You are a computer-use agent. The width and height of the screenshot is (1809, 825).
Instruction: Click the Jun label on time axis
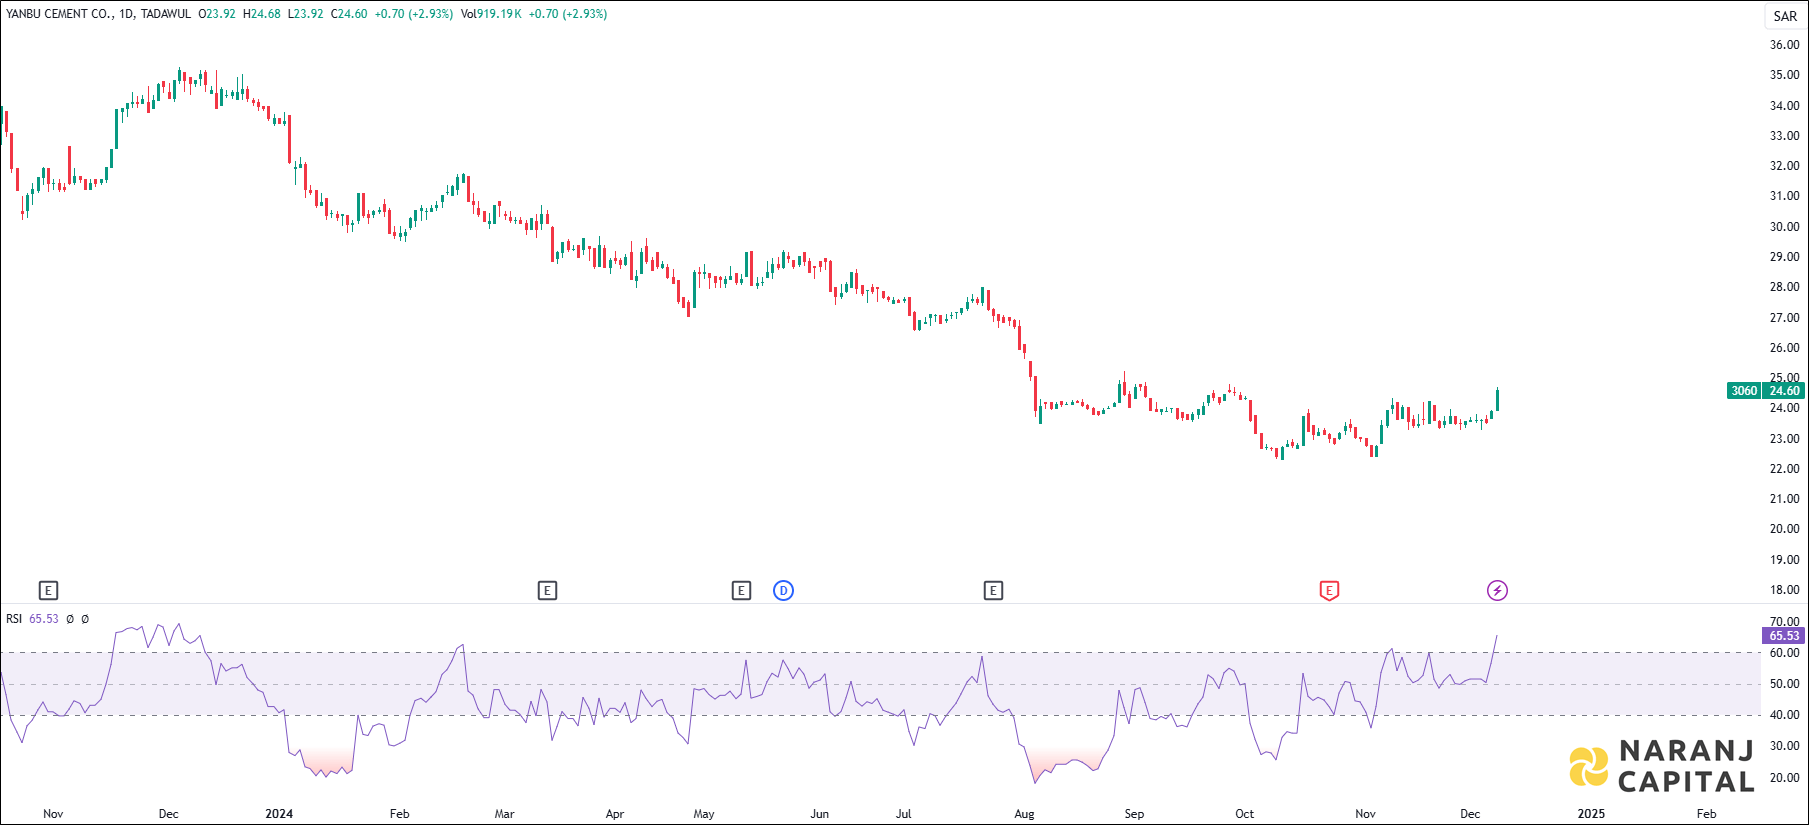pyautogui.click(x=820, y=814)
